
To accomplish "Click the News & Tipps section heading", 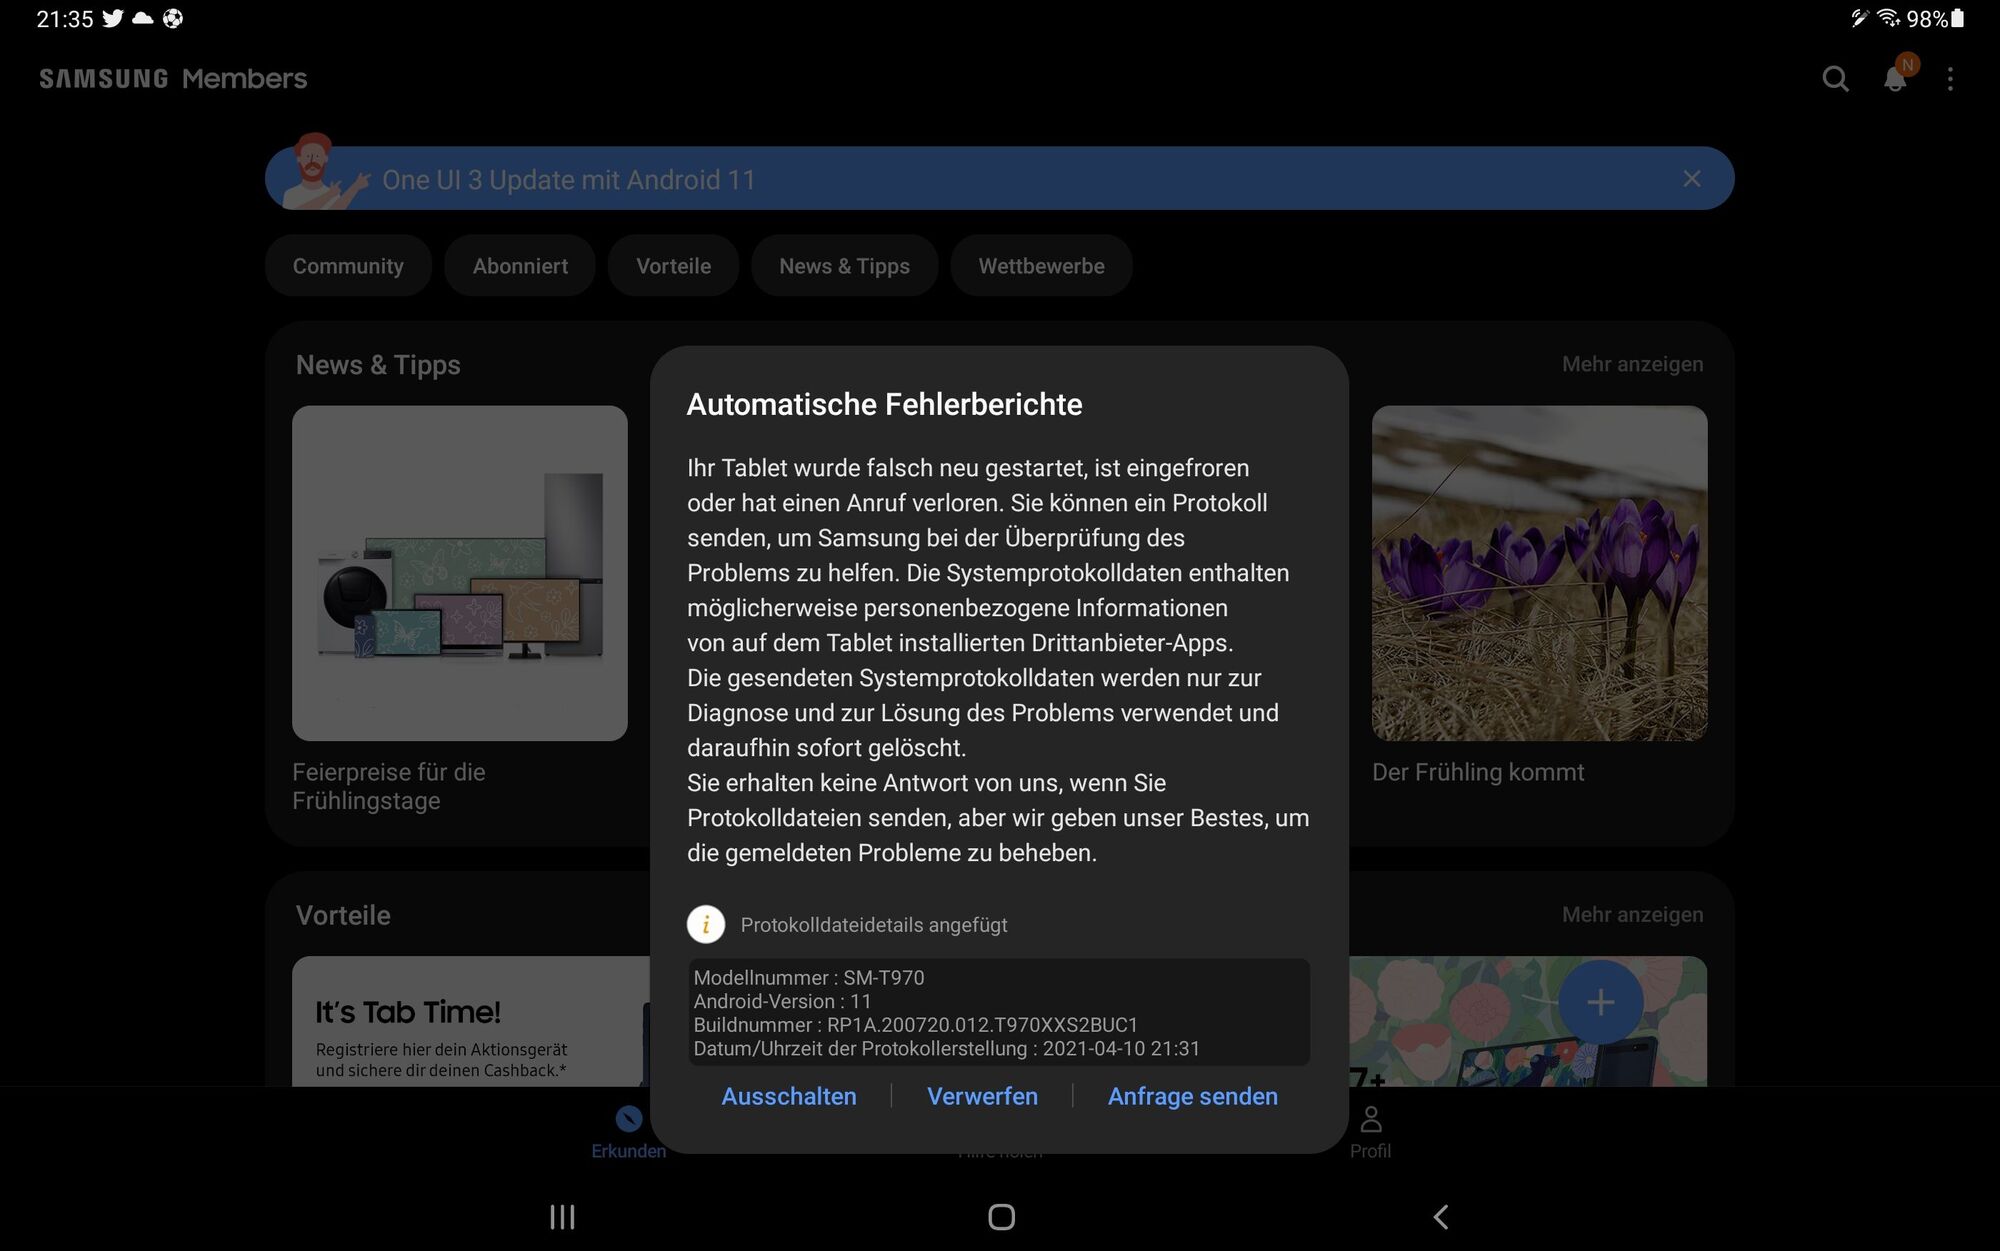I will coord(378,365).
